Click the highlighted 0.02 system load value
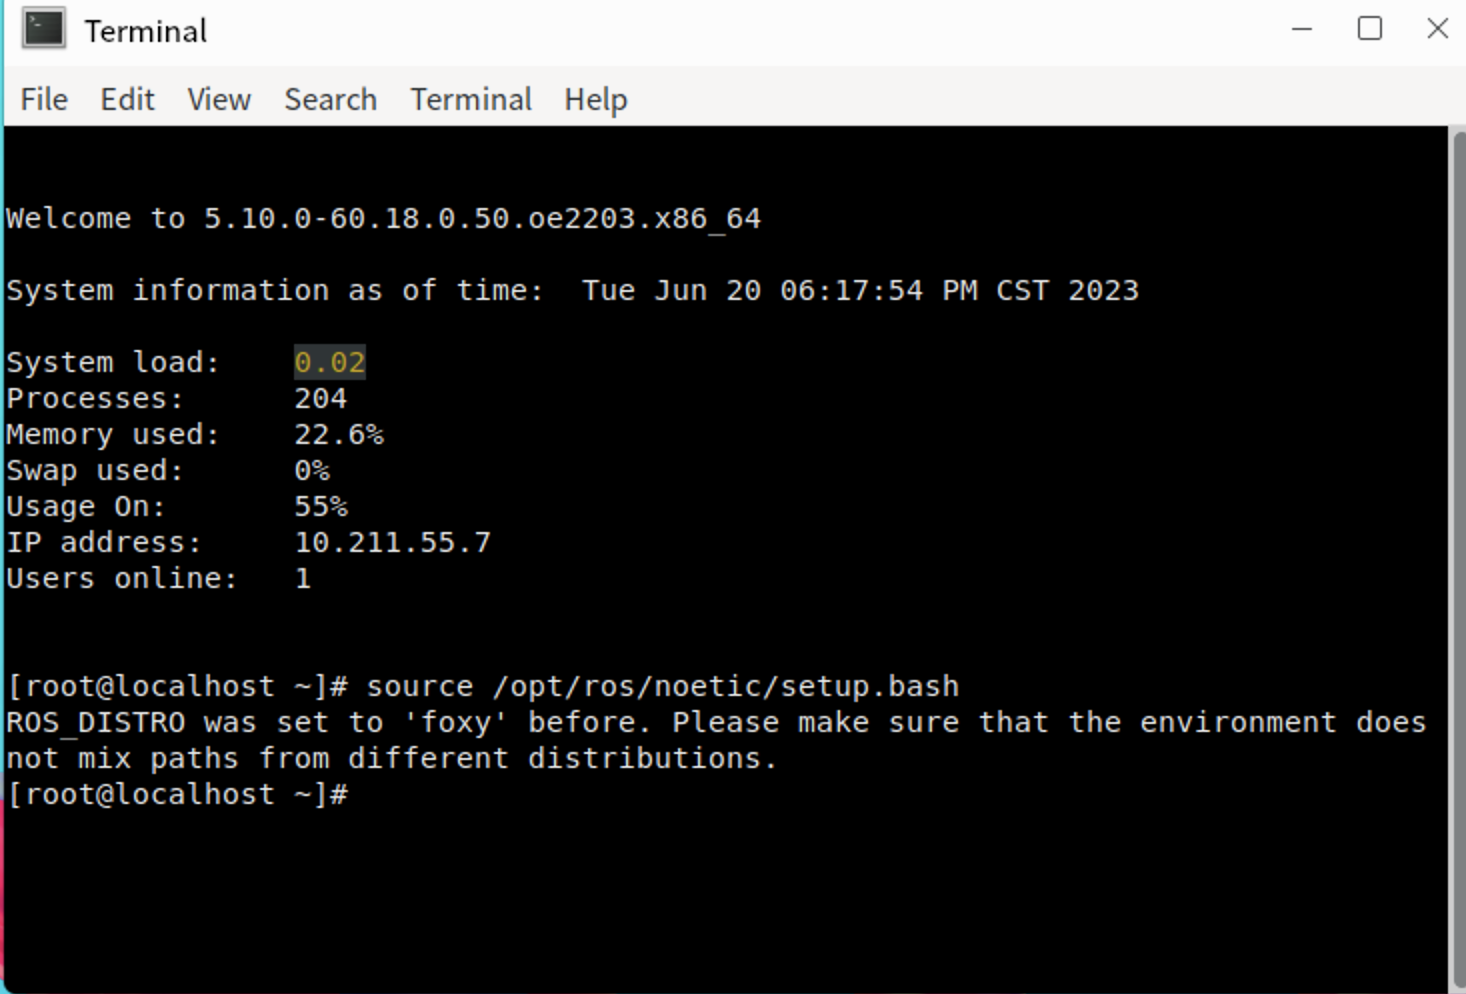The image size is (1466, 994). coord(329,362)
